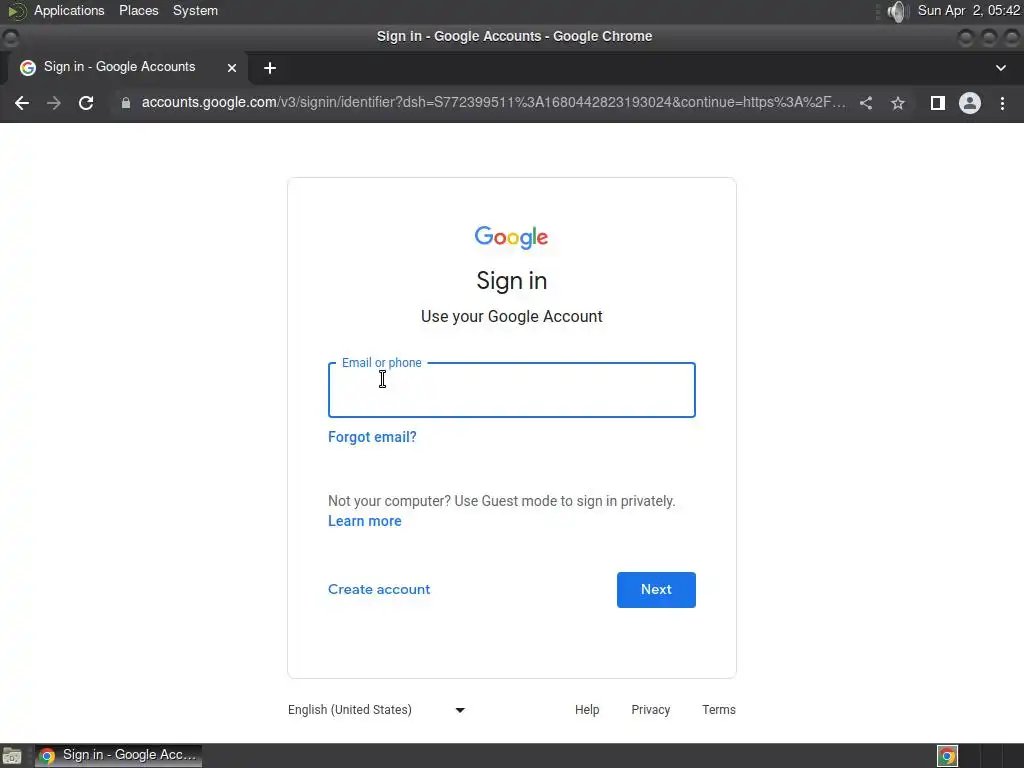The image size is (1024, 768).
Task: Open the Terms link in the footer
Action: coord(718,710)
